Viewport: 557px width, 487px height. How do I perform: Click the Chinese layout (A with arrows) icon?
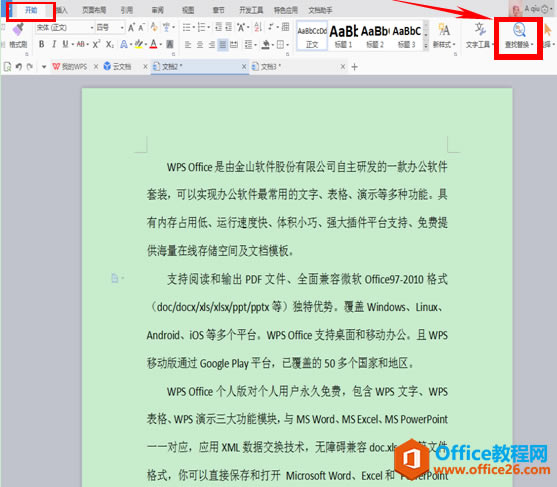241,27
